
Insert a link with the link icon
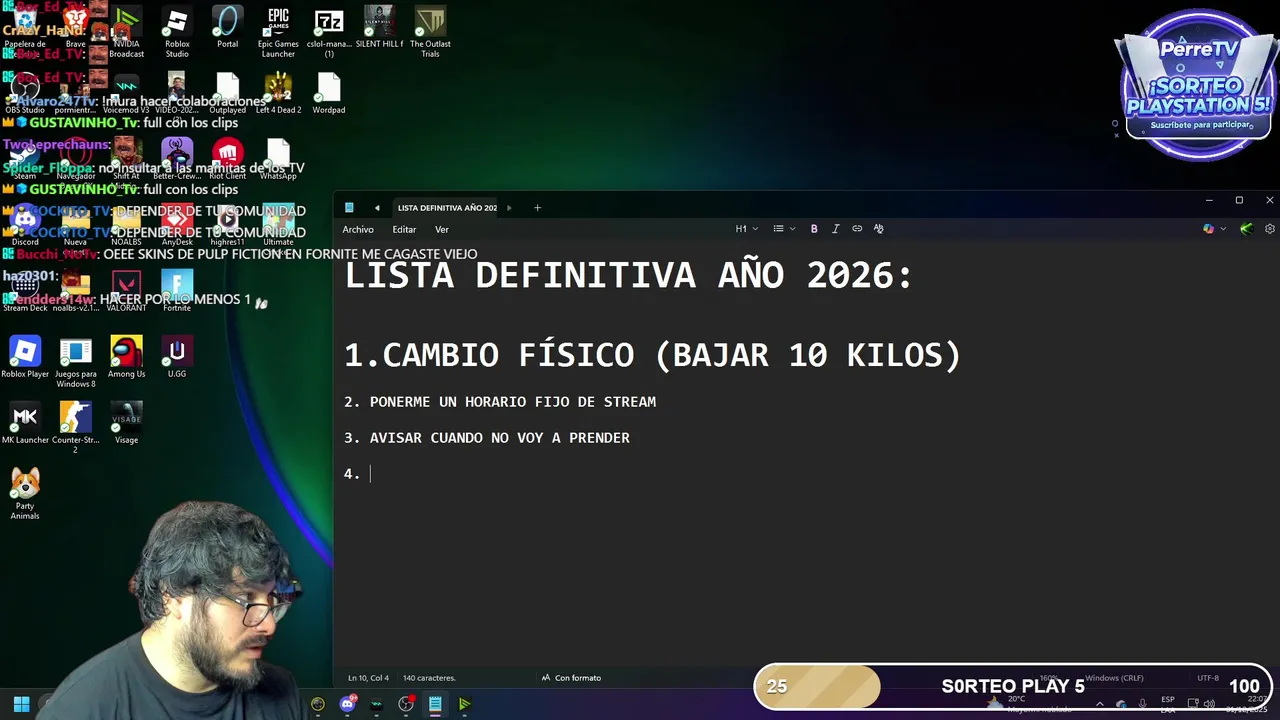857,229
